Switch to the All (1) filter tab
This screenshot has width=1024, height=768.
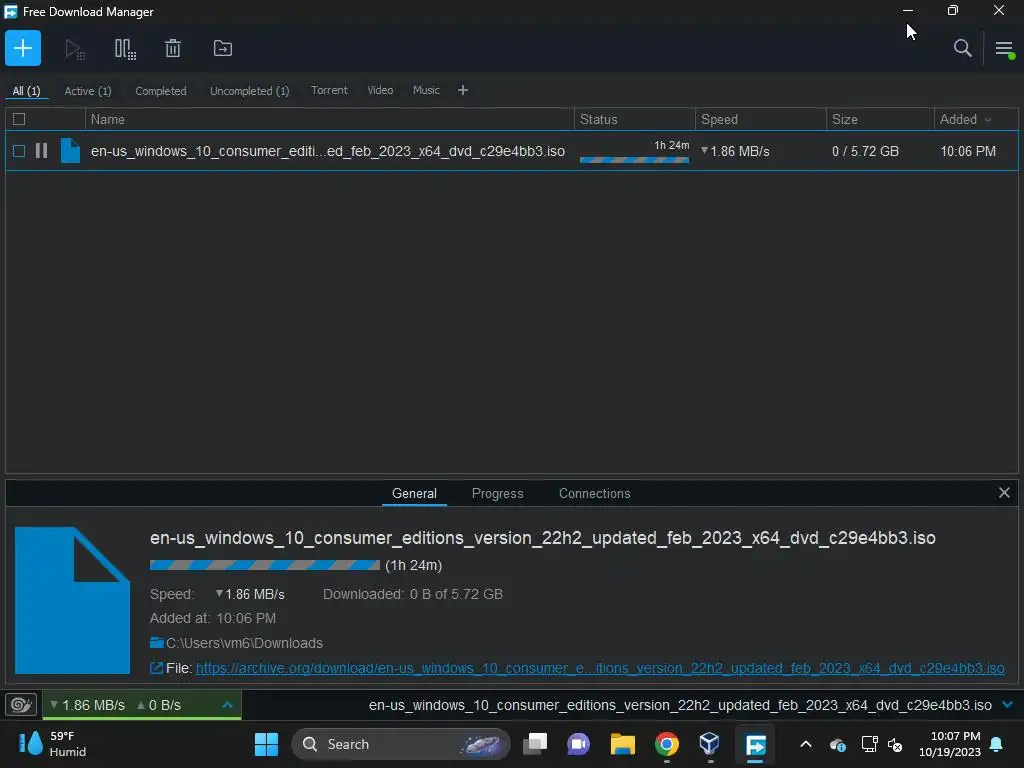26,91
